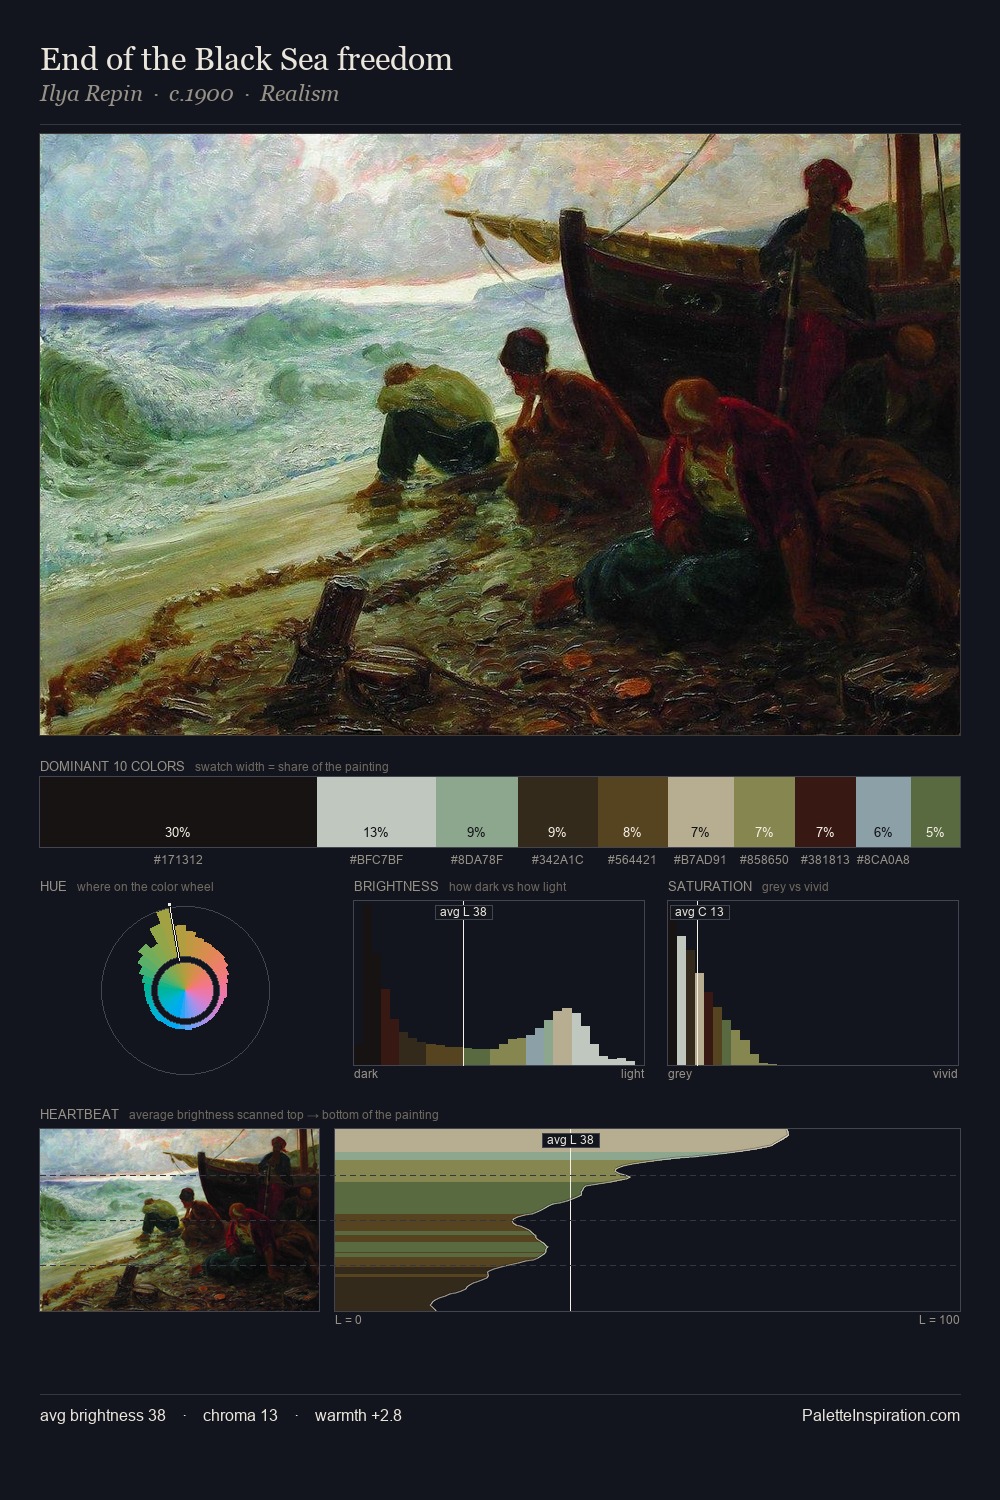1000x1500 pixels.
Task: Click the #8DA78F hex code label
Action: click(477, 860)
